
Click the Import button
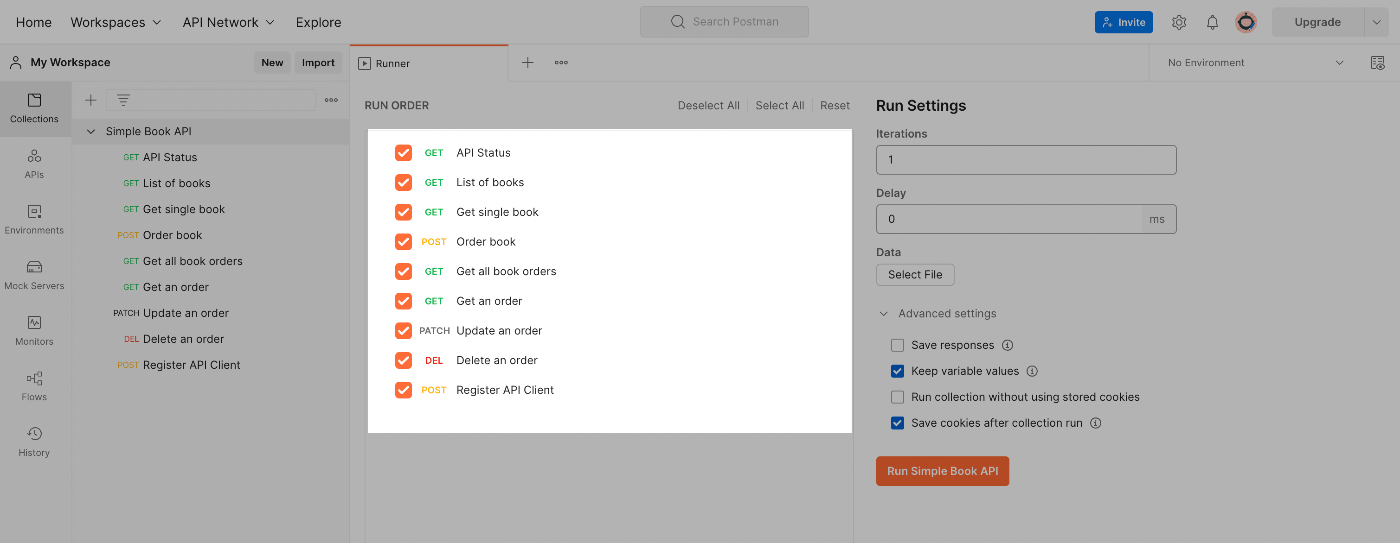[318, 62]
